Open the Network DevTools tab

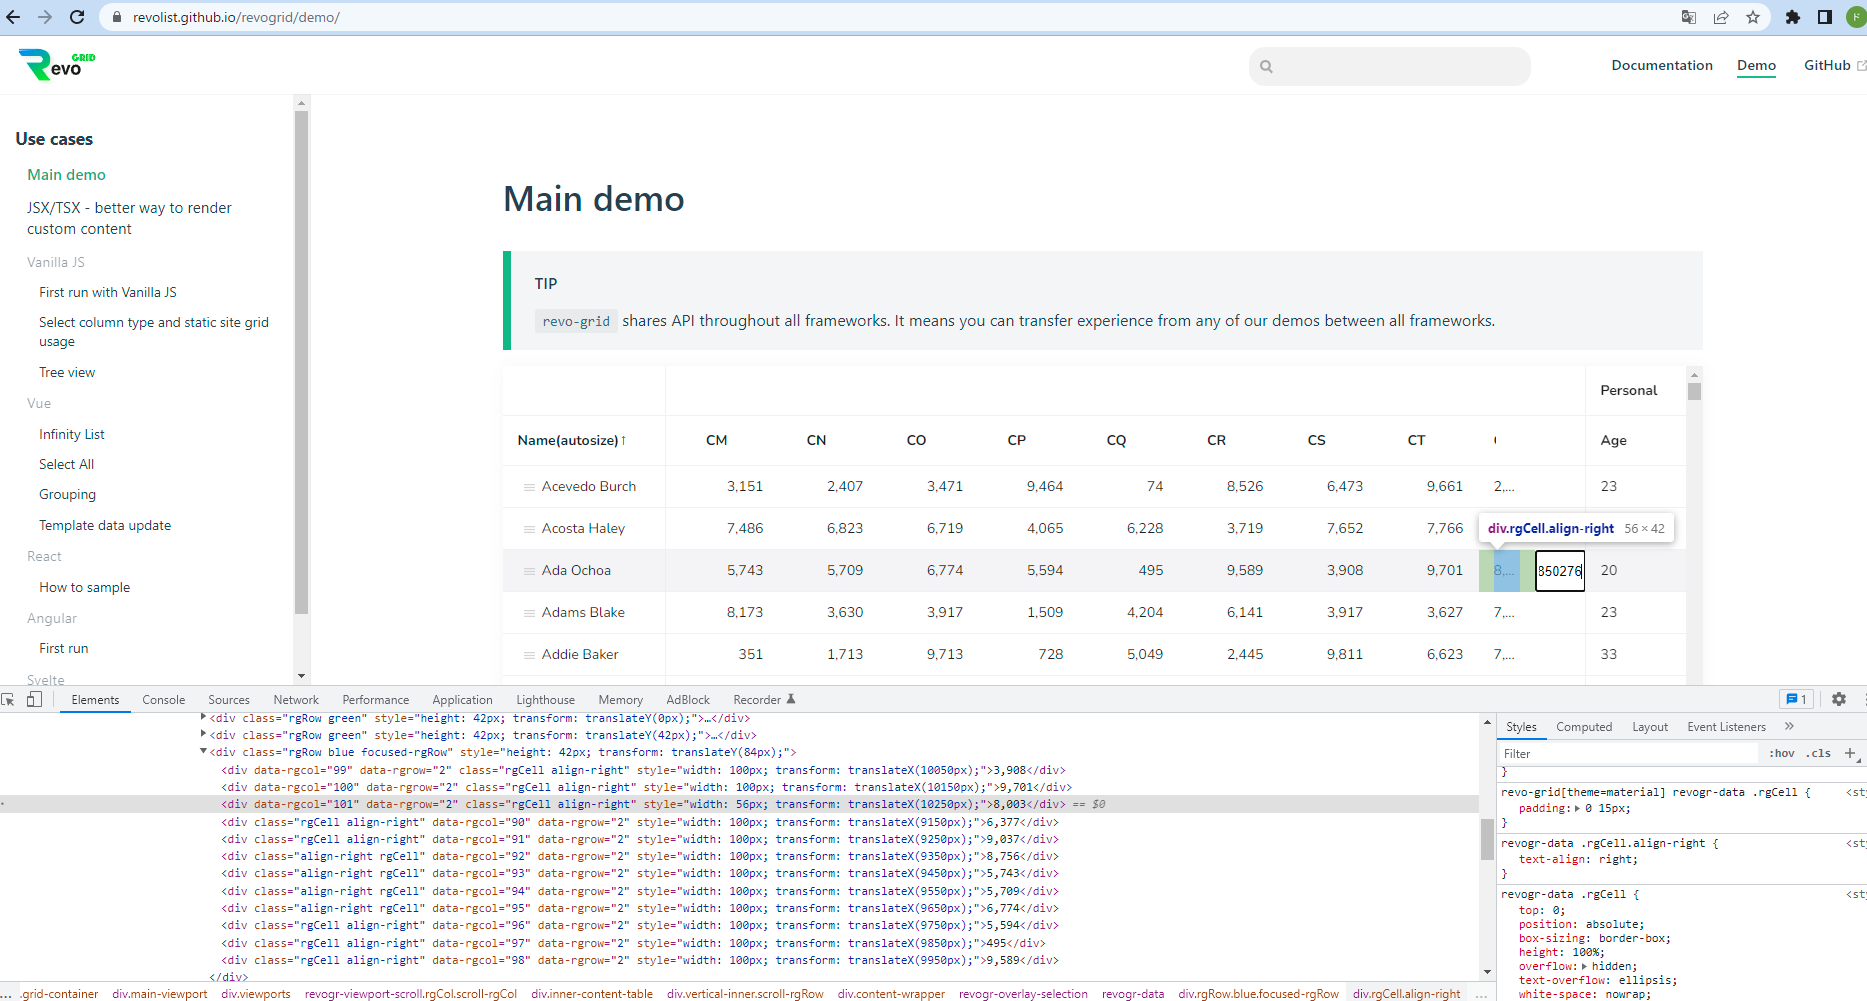tap(296, 700)
